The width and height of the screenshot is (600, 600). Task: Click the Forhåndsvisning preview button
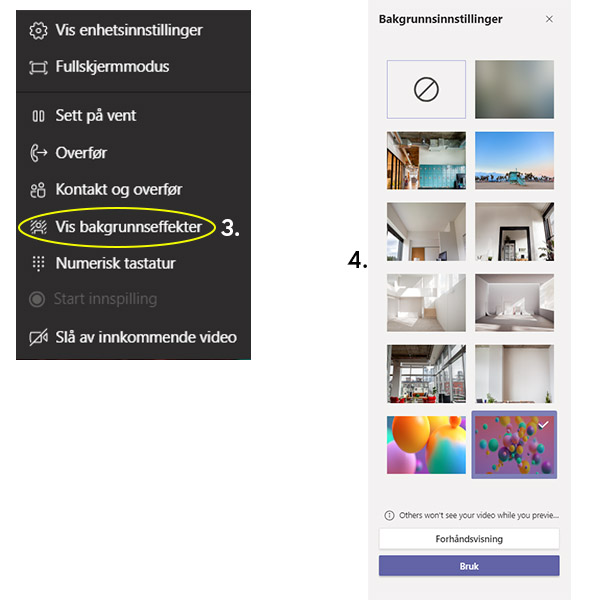tap(469, 539)
